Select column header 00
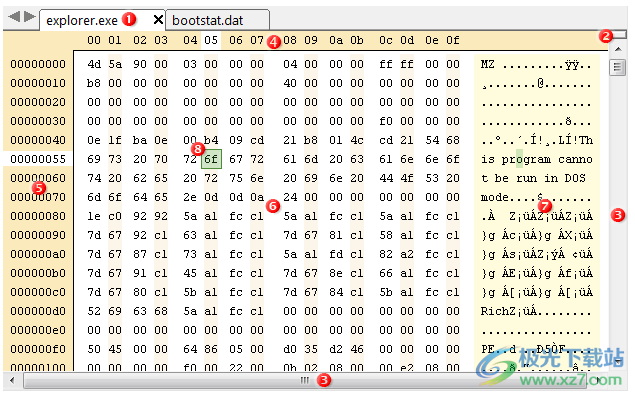 click(x=94, y=40)
